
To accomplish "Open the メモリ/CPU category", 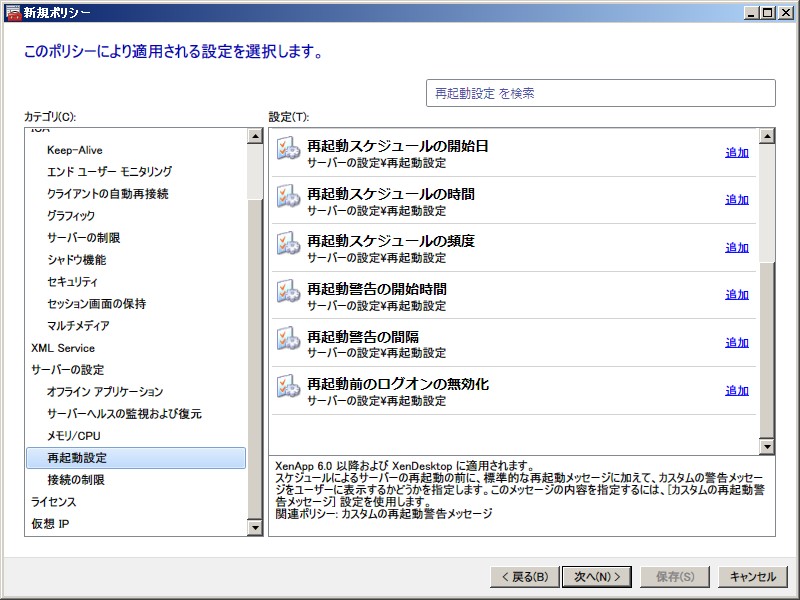I will [x=73, y=436].
